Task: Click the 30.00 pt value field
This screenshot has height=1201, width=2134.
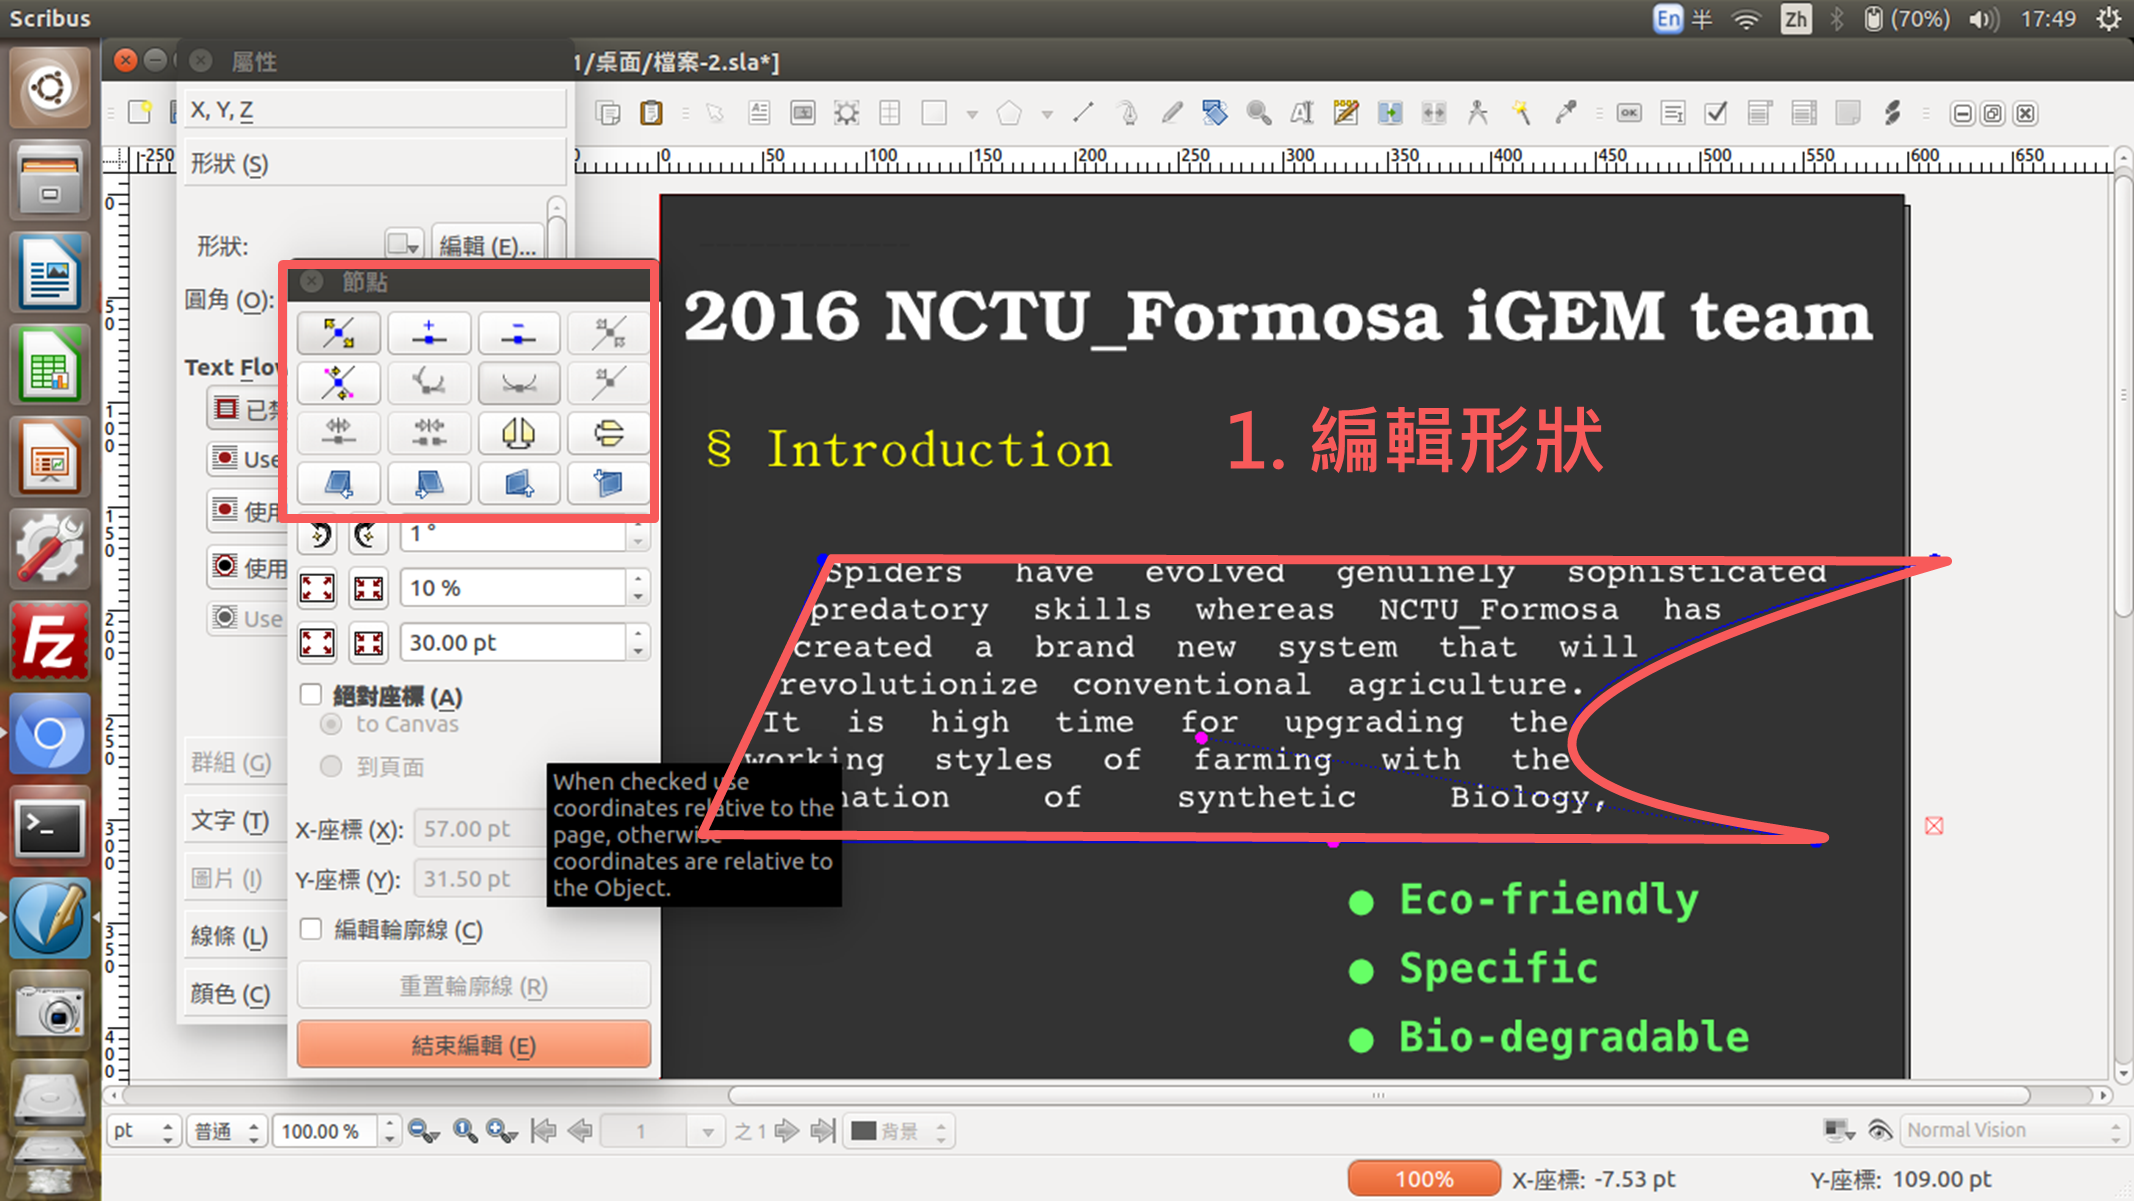Action: [x=513, y=643]
